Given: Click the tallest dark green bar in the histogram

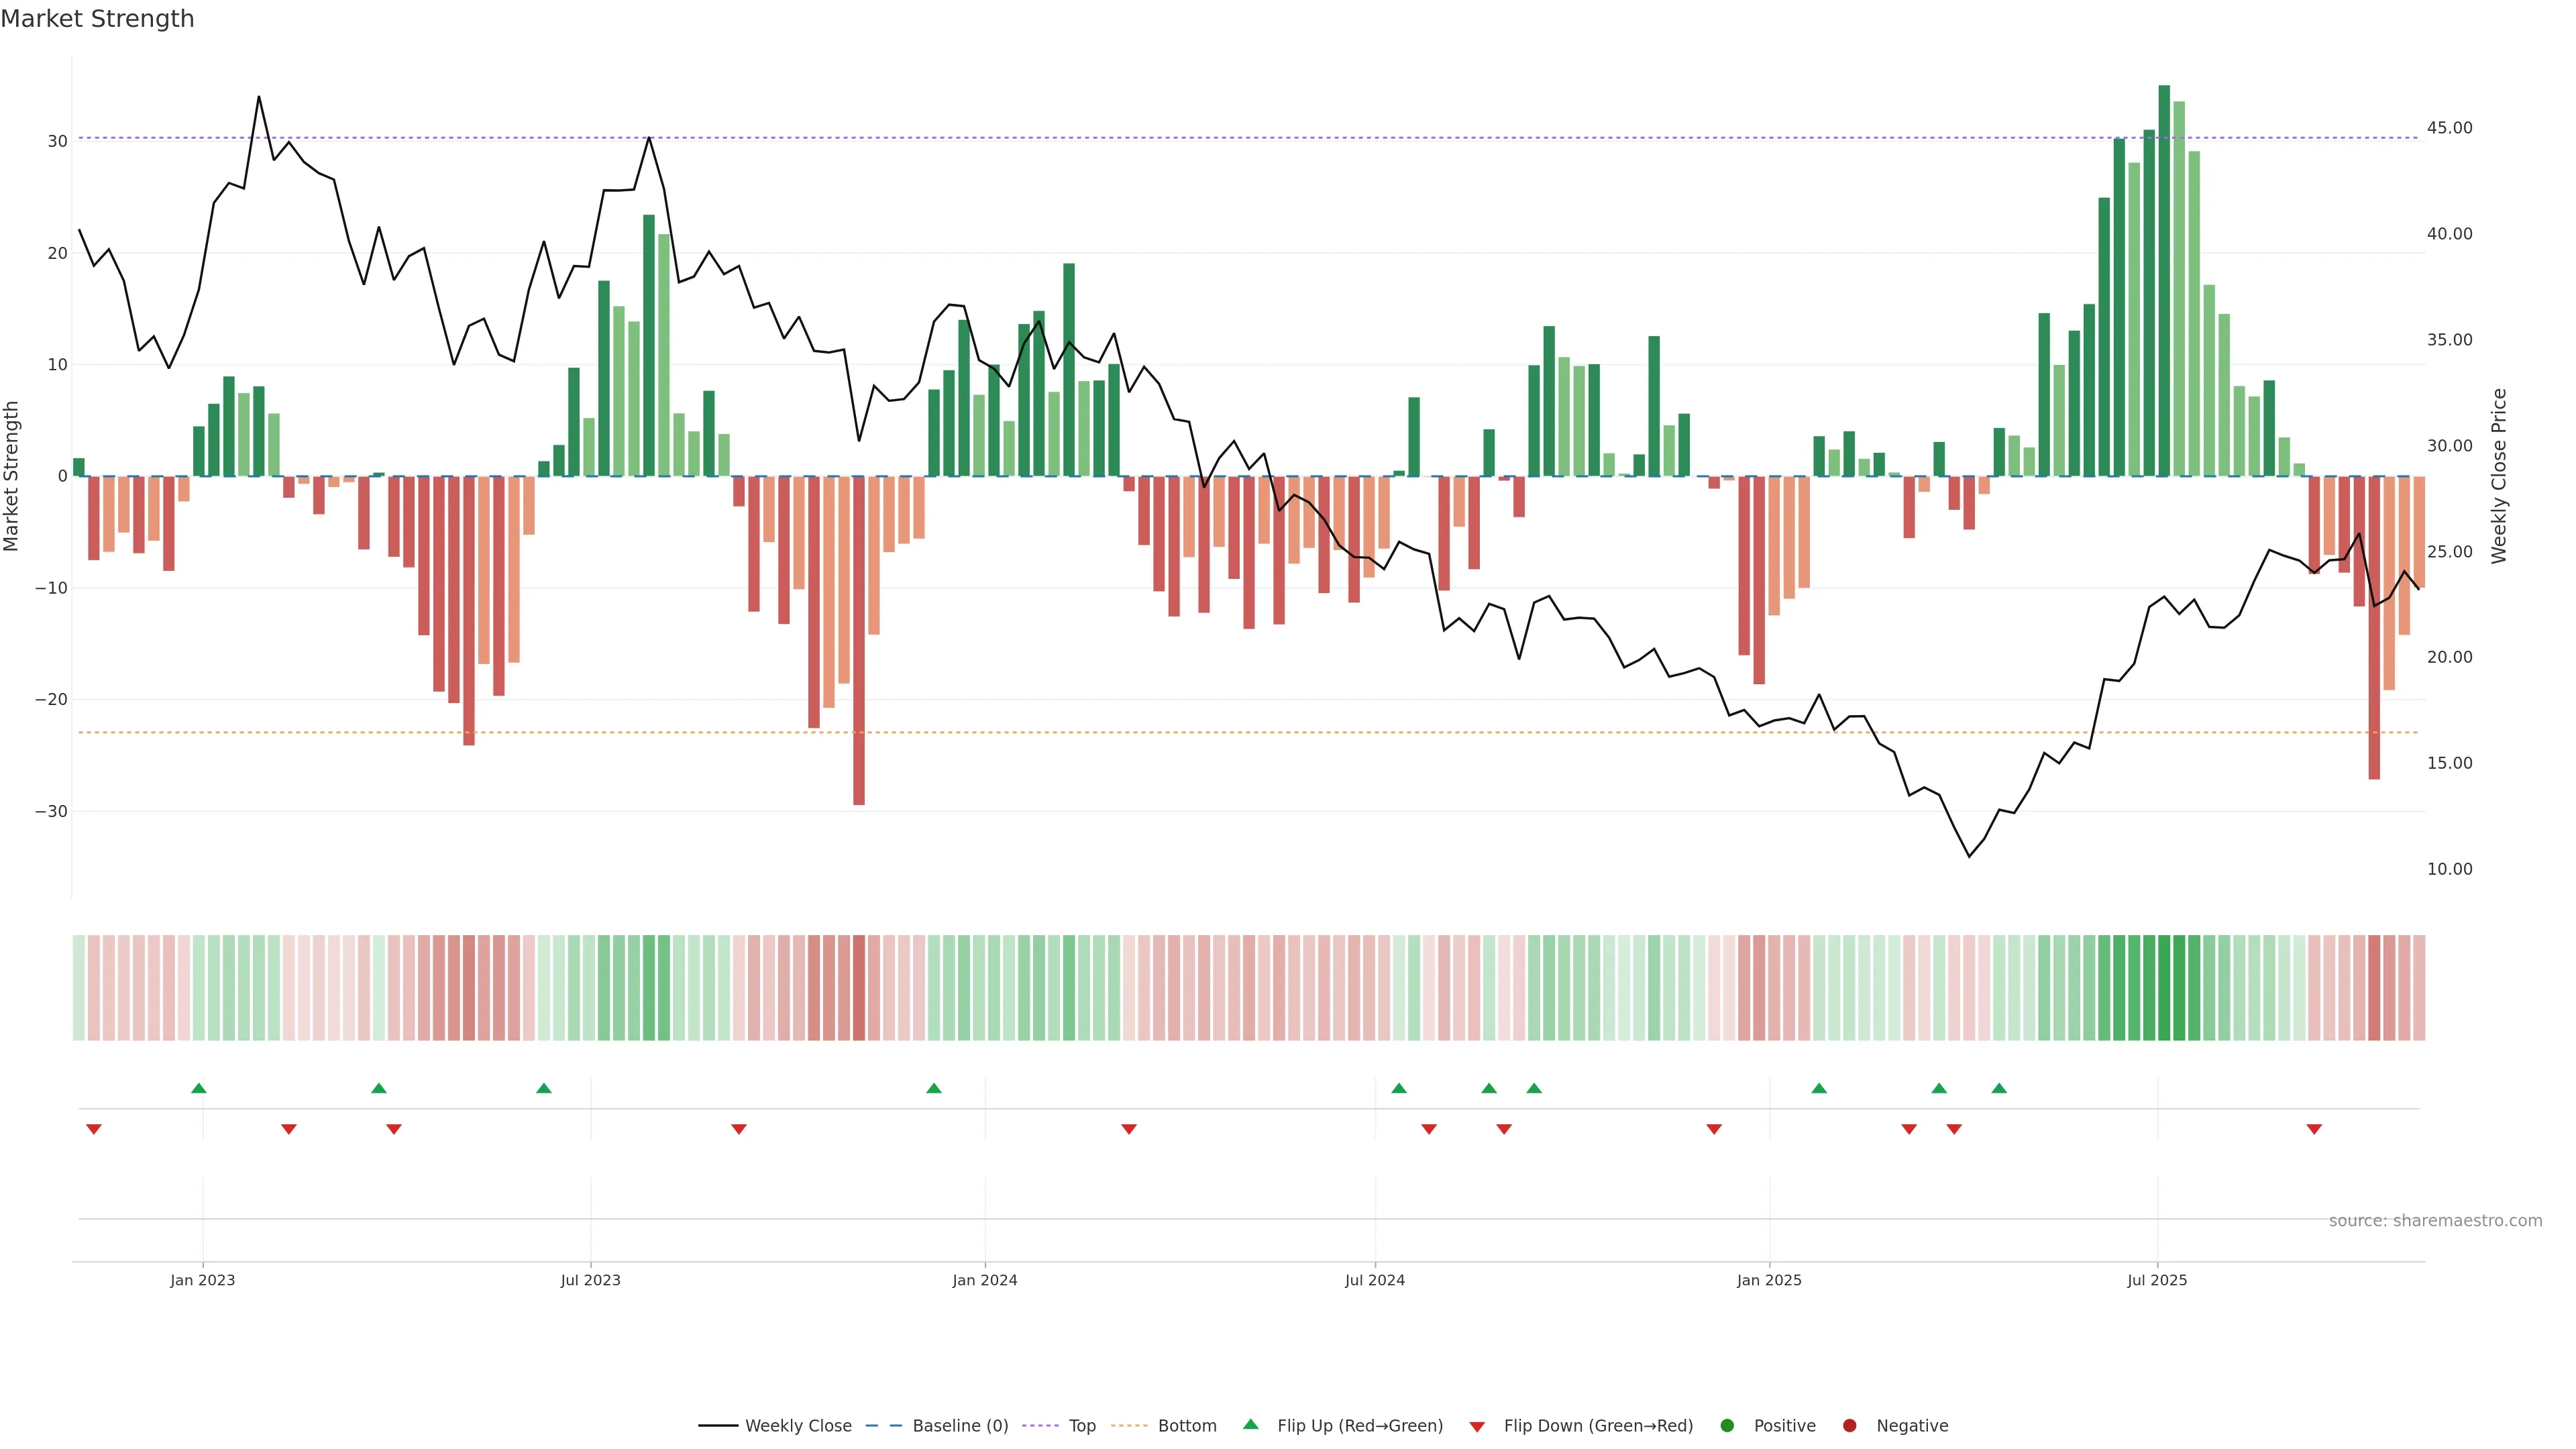Looking at the screenshot, I should click(x=2164, y=280).
